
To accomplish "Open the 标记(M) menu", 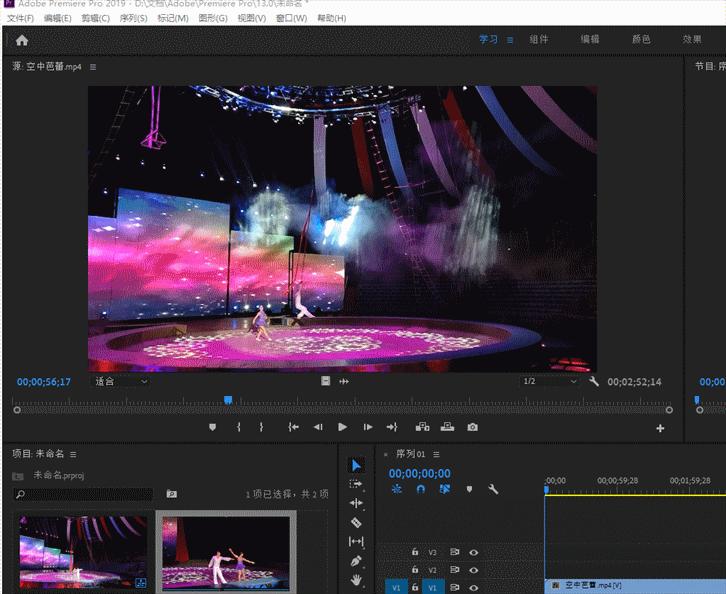I will coord(173,18).
